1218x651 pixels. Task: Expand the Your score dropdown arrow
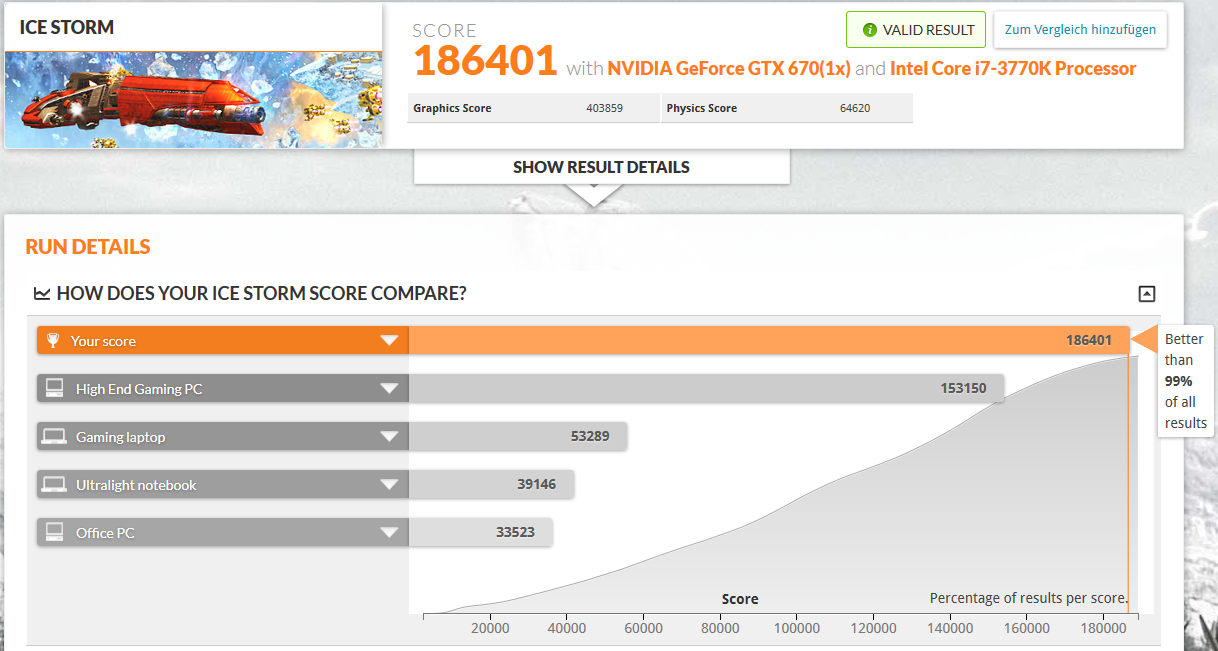[389, 341]
